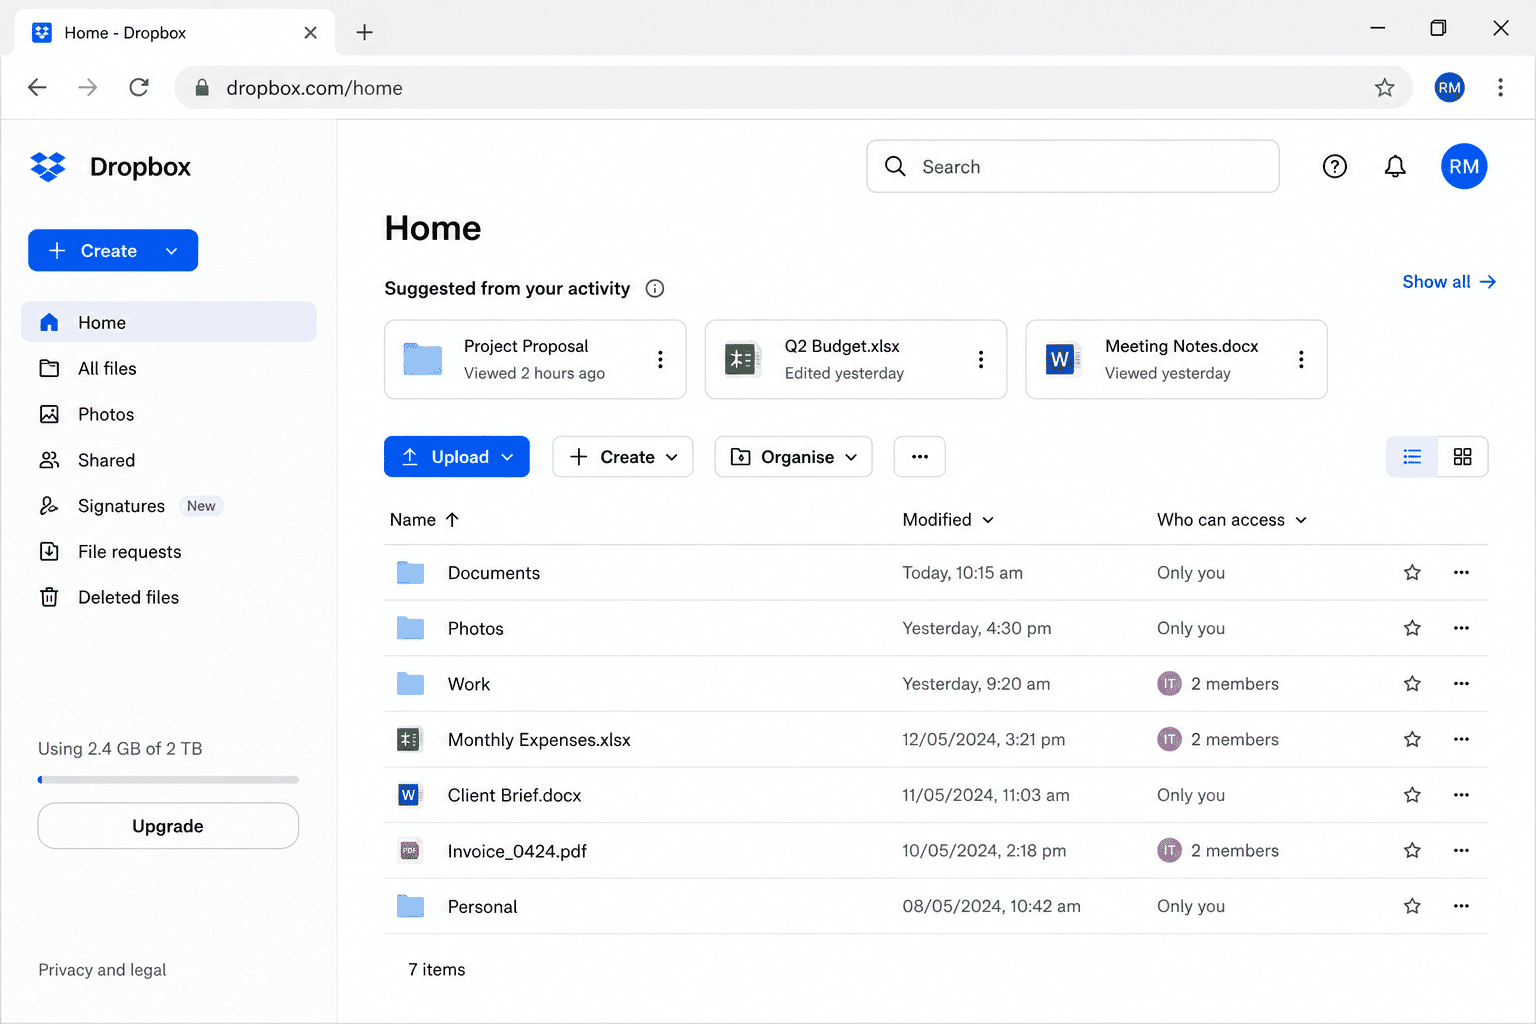Open more options on Meeting Notes.docx card
Viewport: 1536px width, 1024px height.
1301,359
